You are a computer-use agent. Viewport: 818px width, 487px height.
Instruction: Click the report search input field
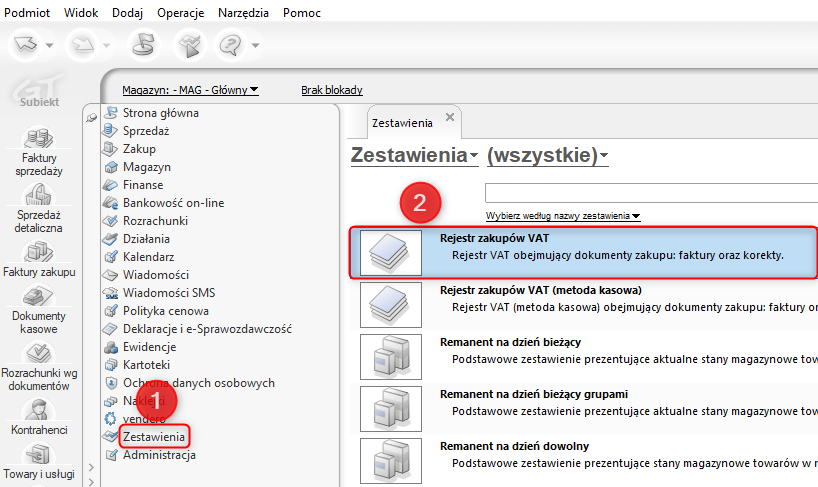click(651, 193)
